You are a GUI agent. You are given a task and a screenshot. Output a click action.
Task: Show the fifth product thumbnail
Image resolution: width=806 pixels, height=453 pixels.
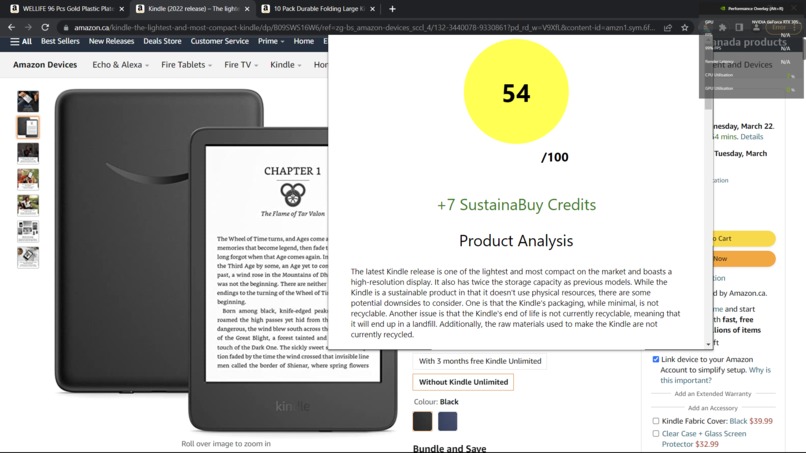[28, 205]
